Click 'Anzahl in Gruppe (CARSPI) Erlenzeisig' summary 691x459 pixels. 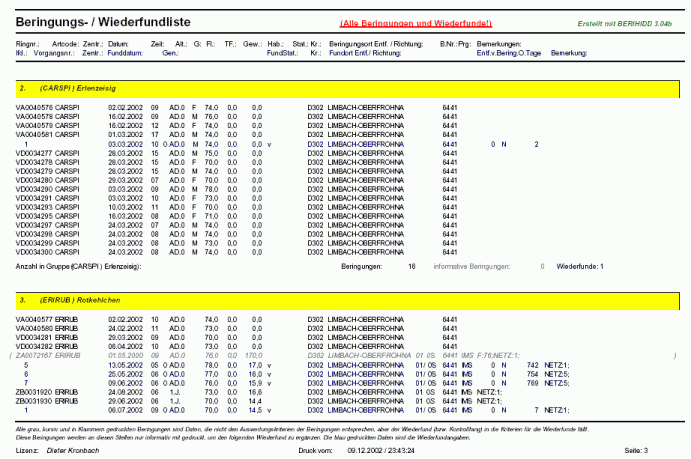point(78,267)
